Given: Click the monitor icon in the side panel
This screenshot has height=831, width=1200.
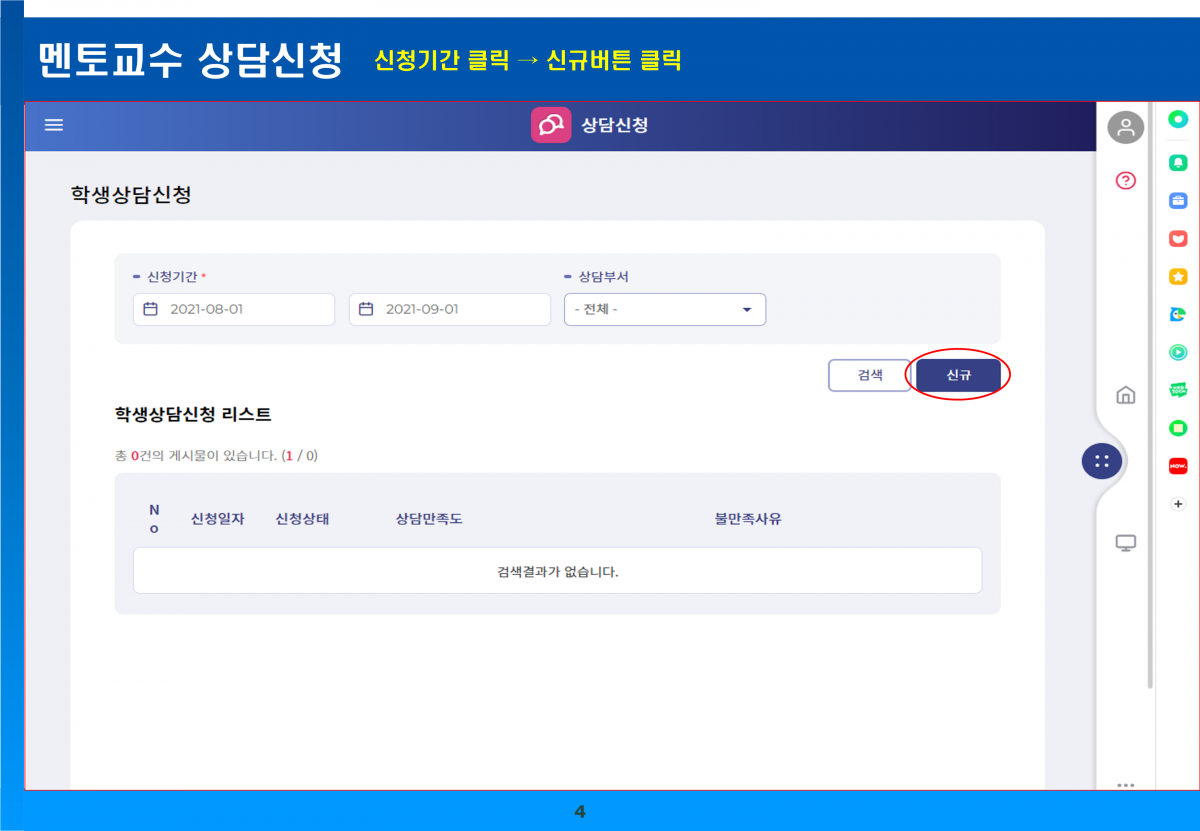Looking at the screenshot, I should 1126,544.
